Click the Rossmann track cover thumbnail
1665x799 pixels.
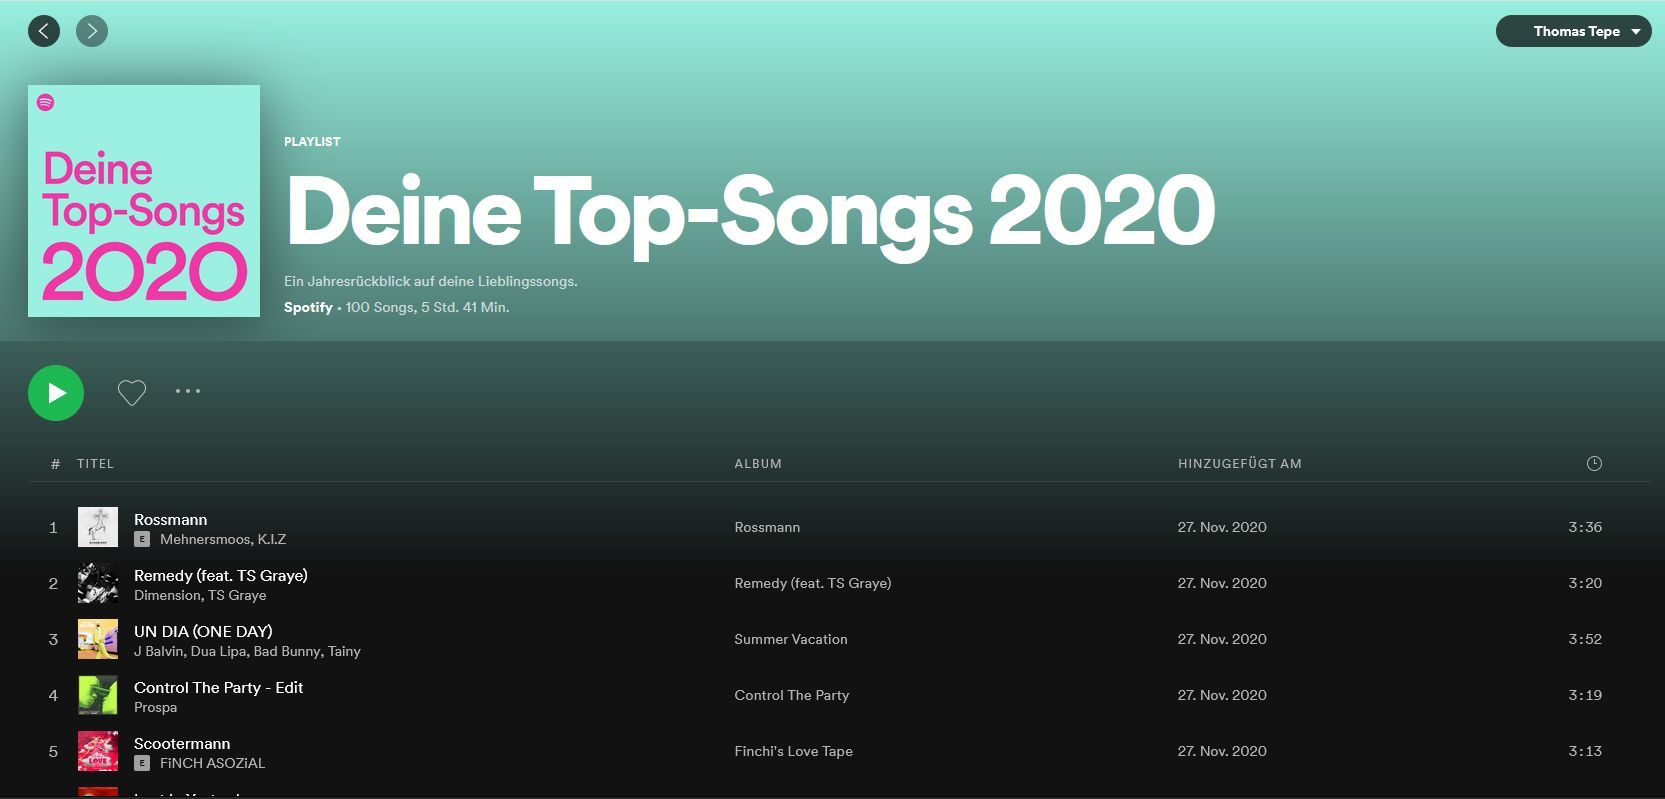click(98, 527)
